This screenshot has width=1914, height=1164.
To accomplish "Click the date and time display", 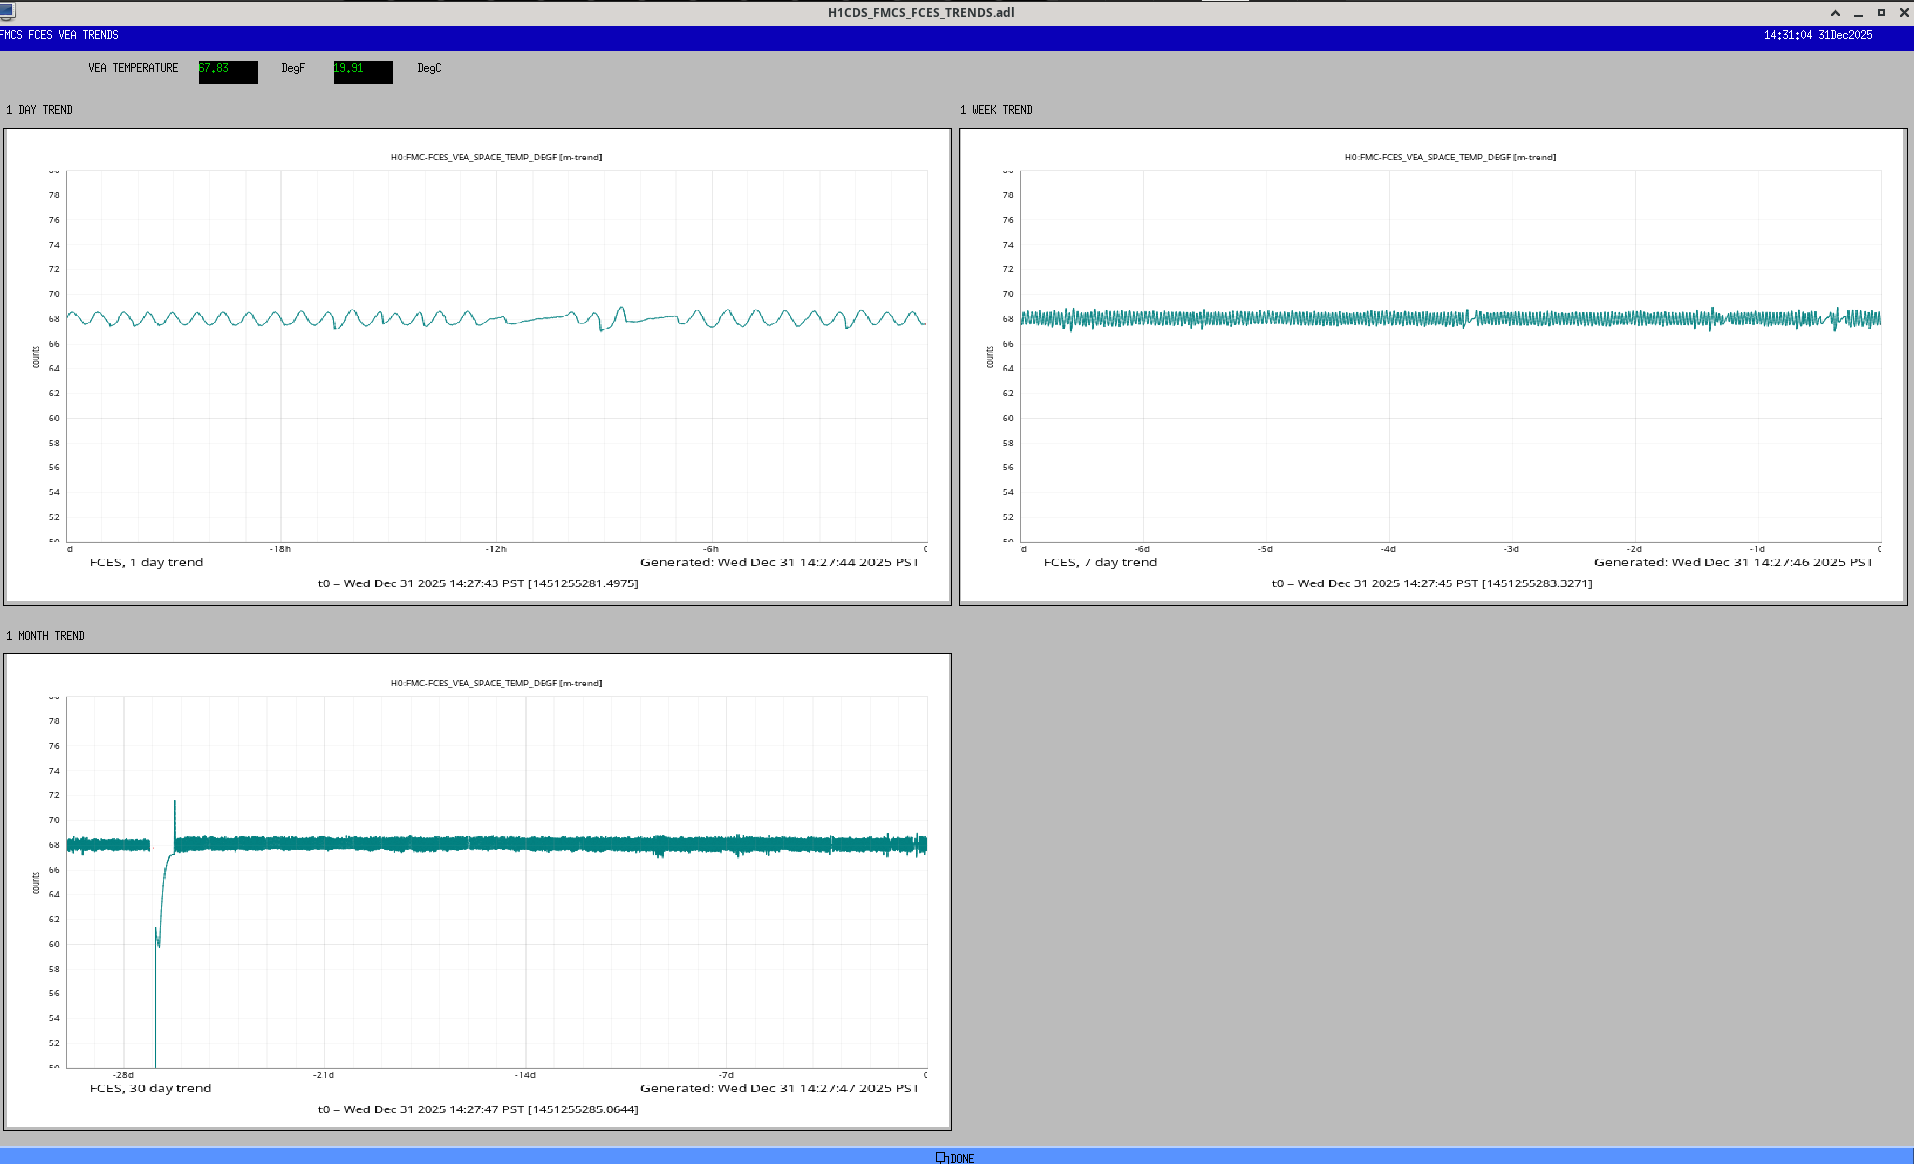I will click(x=1817, y=35).
